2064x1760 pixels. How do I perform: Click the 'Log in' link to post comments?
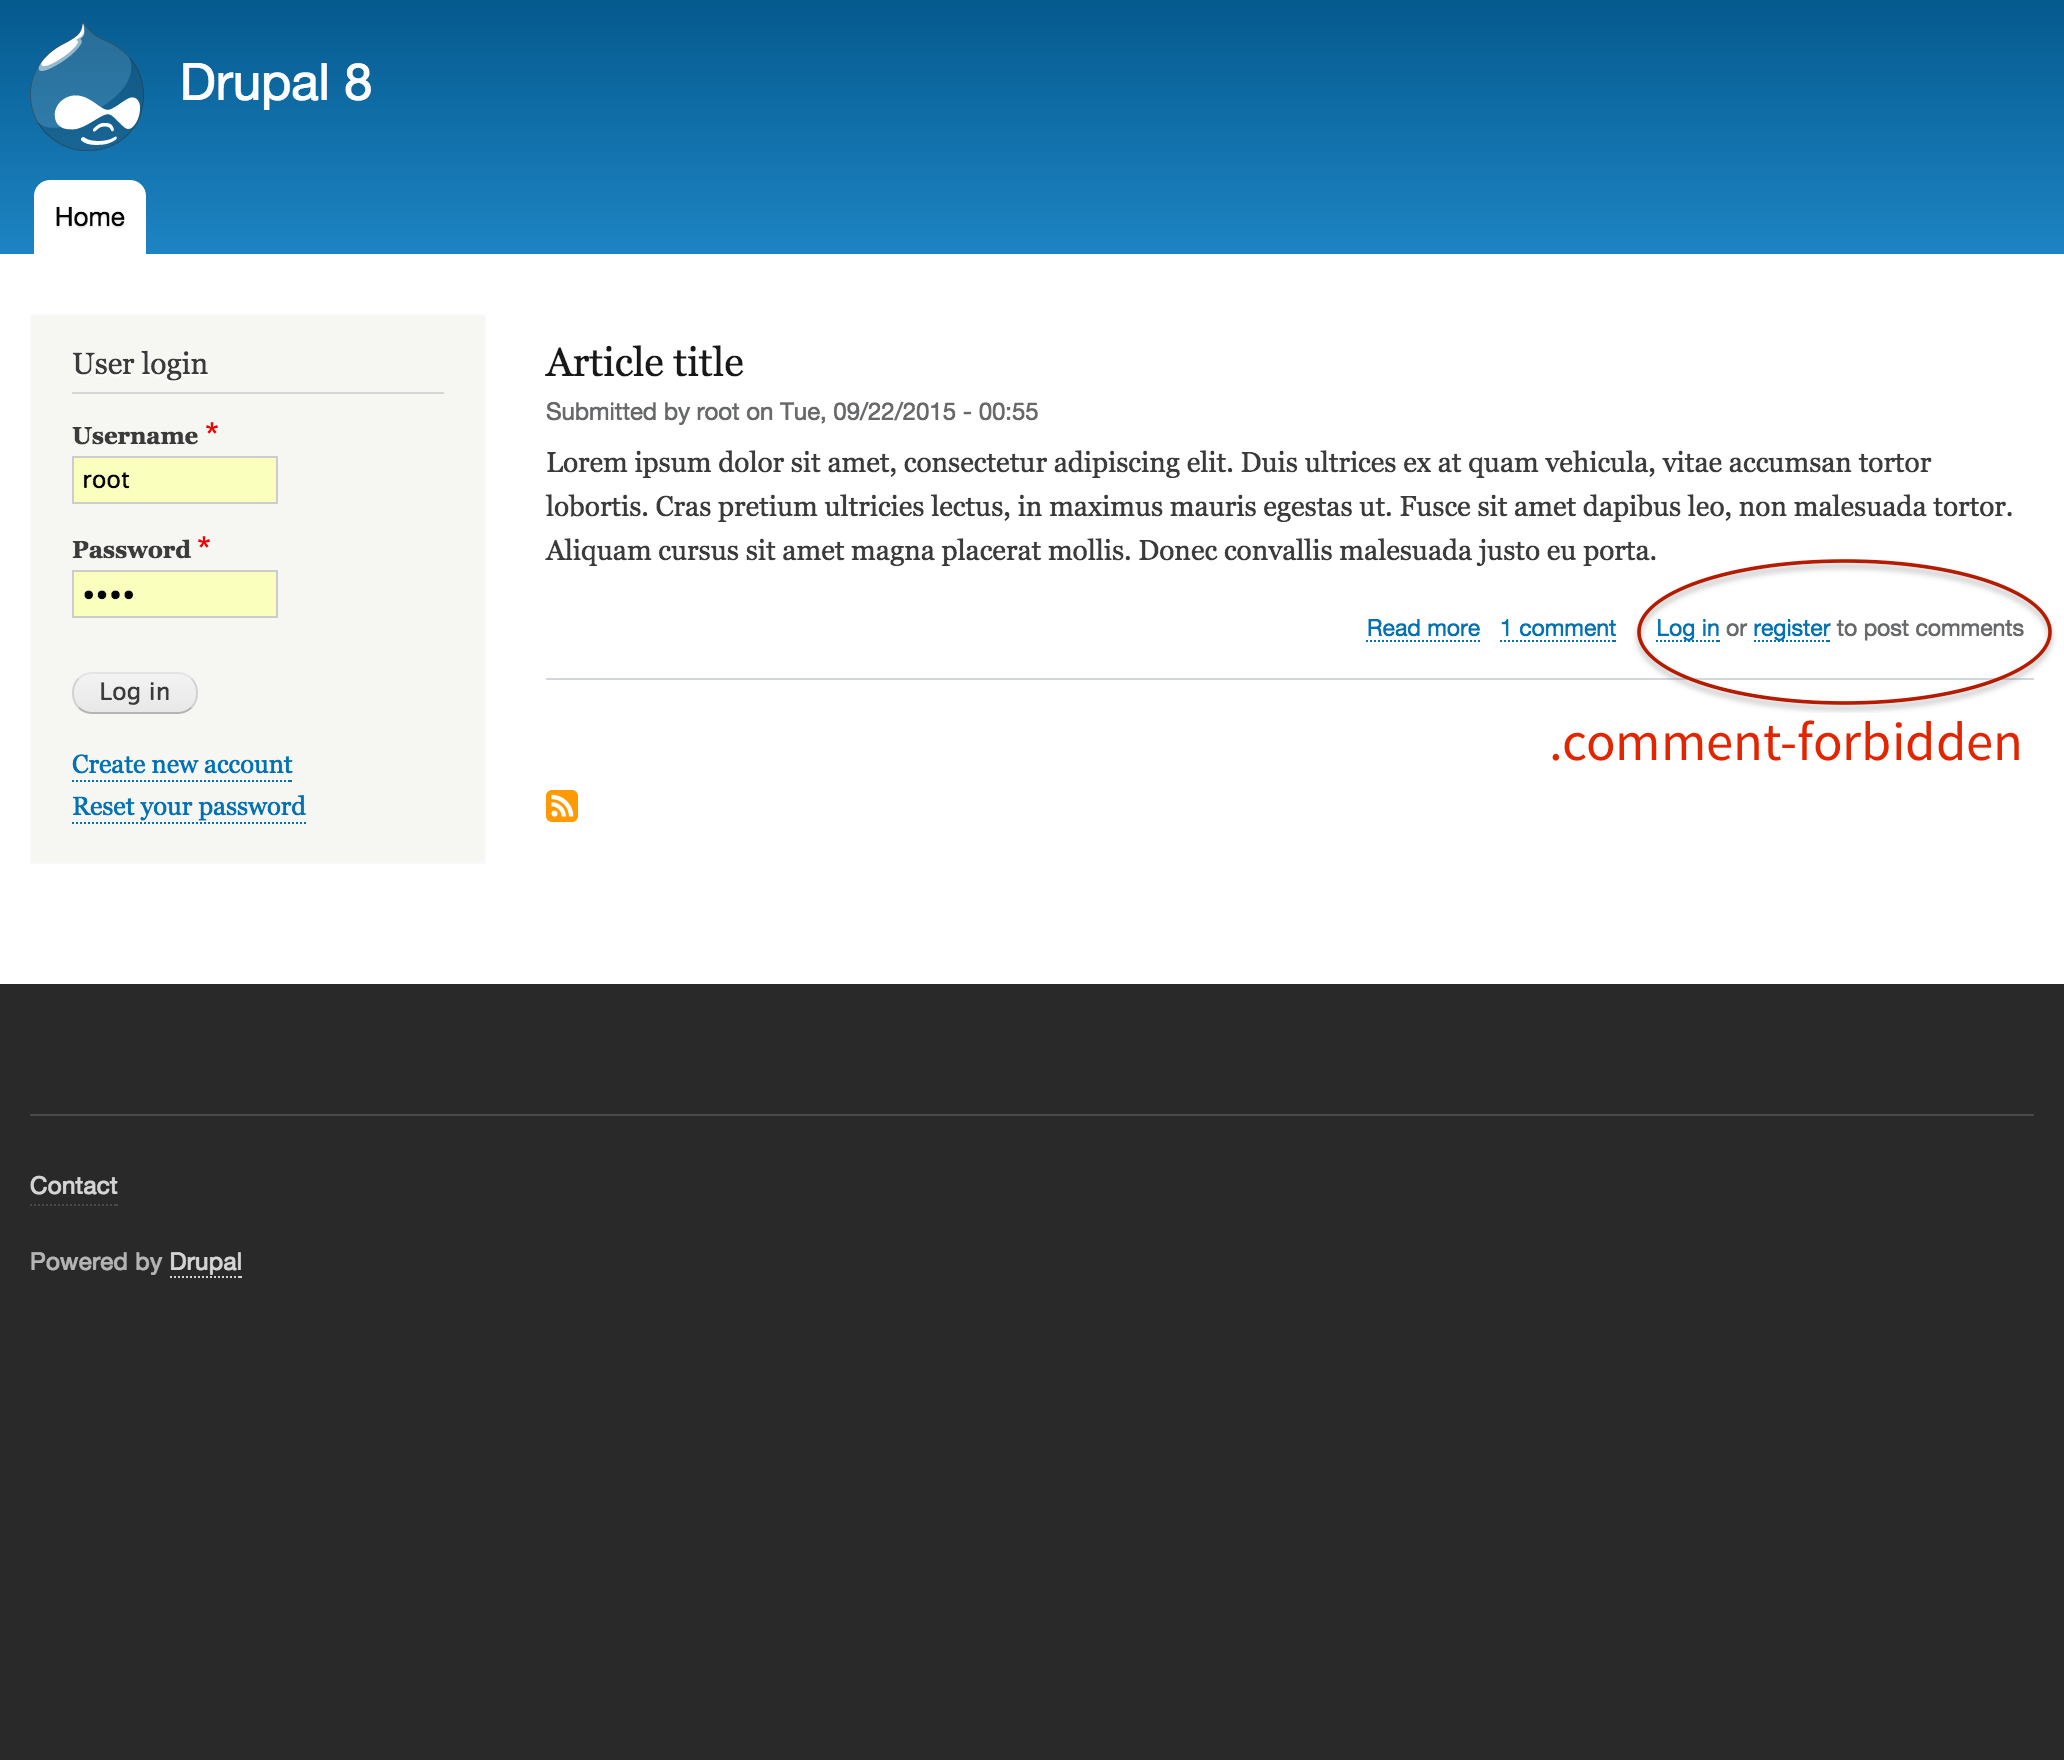[1687, 628]
